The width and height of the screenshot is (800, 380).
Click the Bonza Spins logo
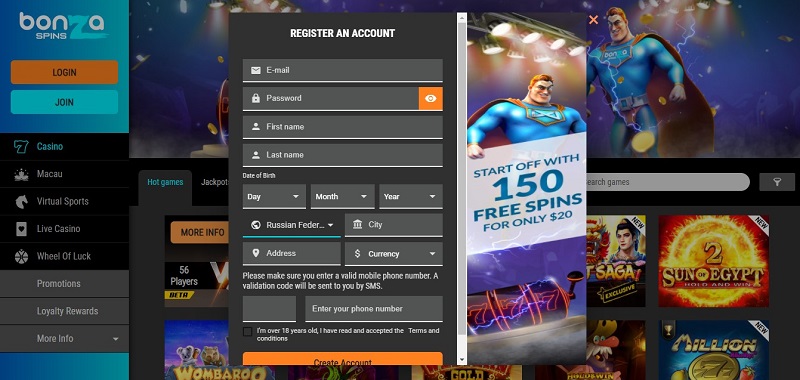(x=63, y=26)
